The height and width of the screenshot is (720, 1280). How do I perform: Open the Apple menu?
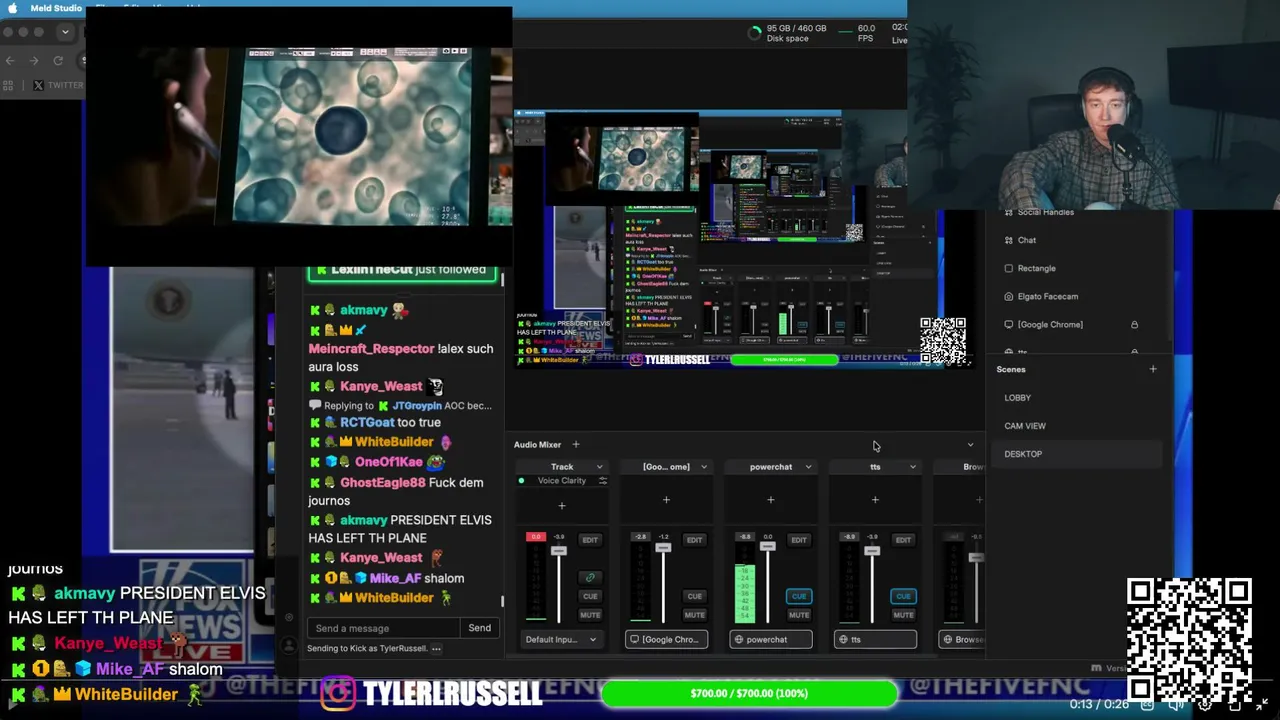click(12, 8)
